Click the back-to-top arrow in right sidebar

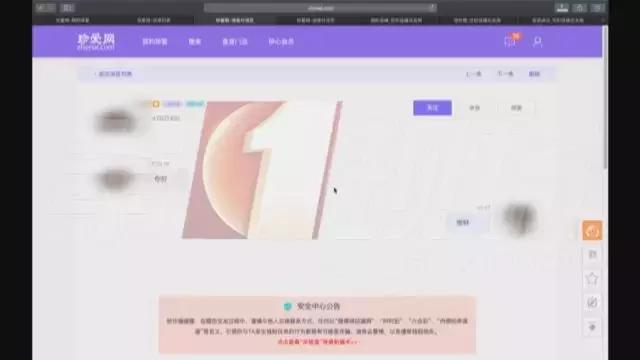point(592,327)
